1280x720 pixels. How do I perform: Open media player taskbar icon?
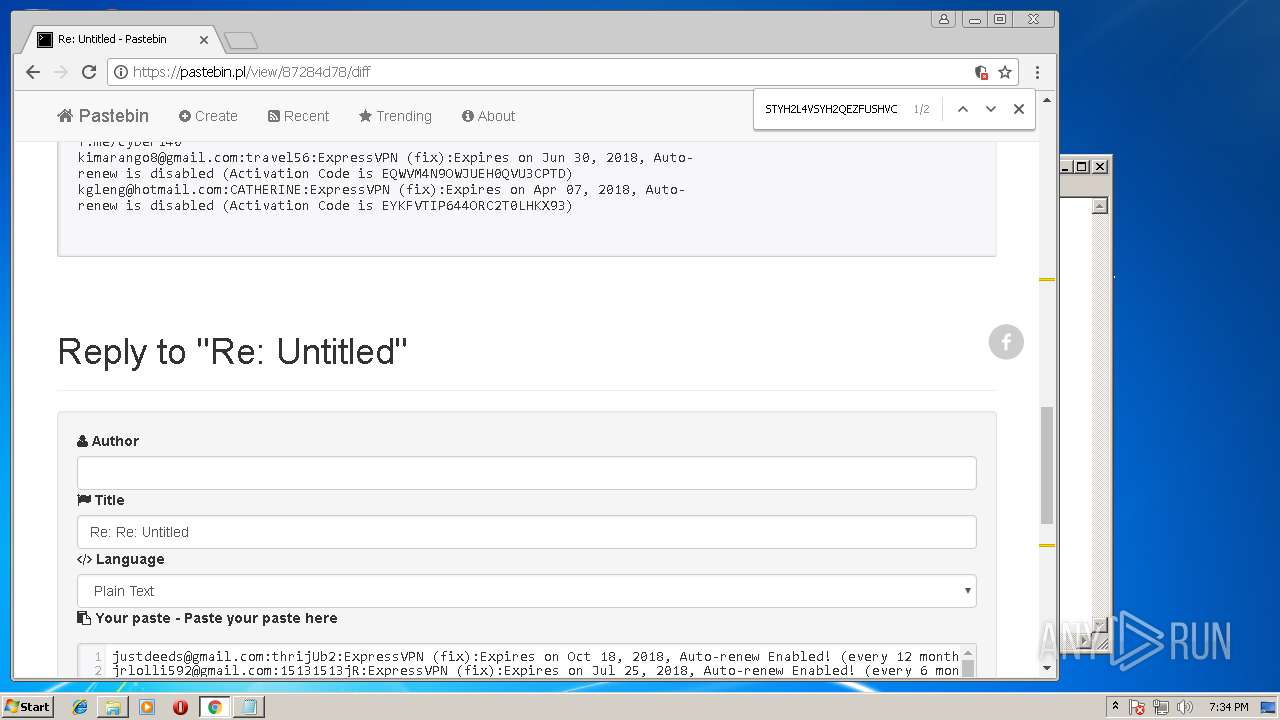pyautogui.click(x=147, y=707)
